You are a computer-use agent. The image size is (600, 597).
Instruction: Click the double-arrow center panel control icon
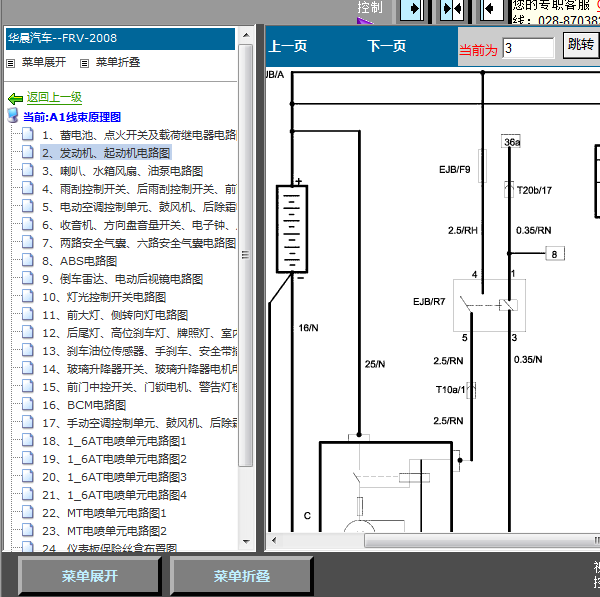point(452,9)
